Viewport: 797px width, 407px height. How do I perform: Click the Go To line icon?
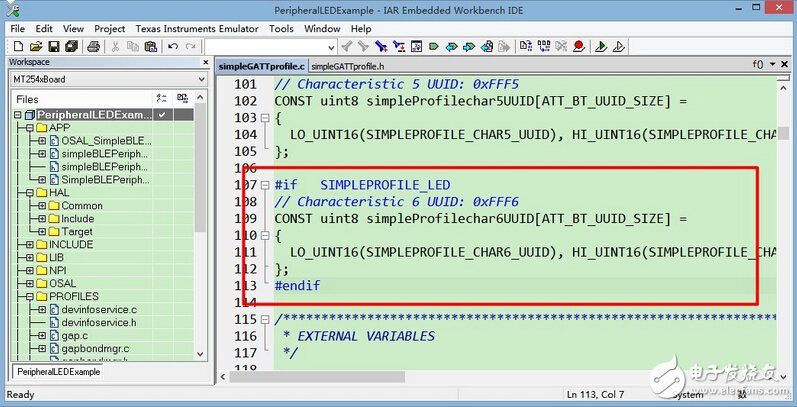pos(416,47)
